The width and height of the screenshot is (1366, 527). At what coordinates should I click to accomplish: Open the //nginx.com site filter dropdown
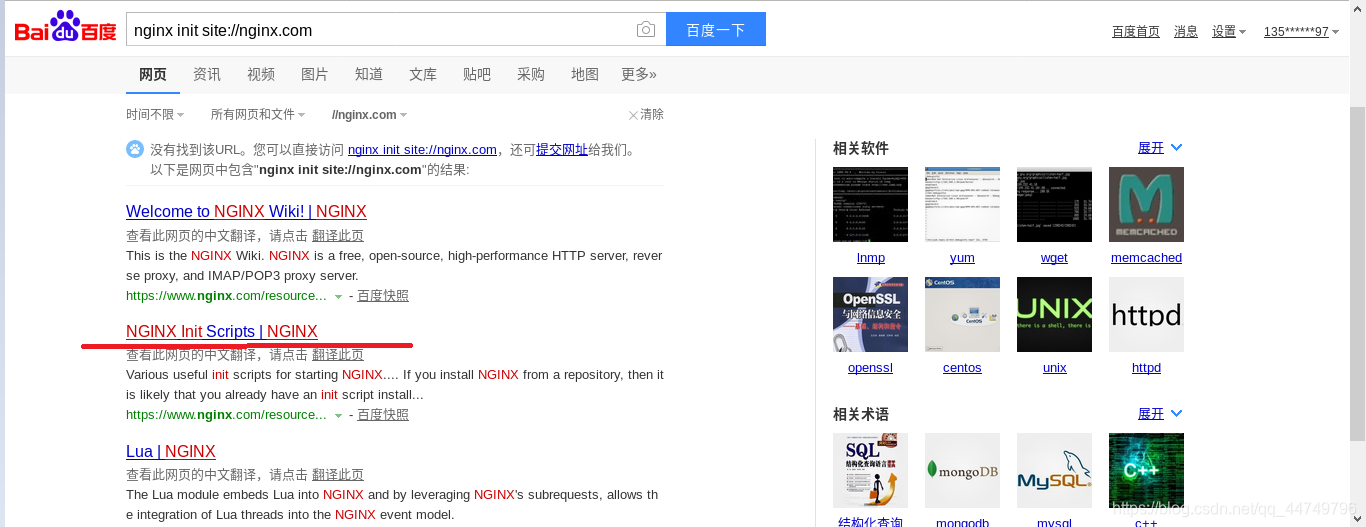[369, 115]
